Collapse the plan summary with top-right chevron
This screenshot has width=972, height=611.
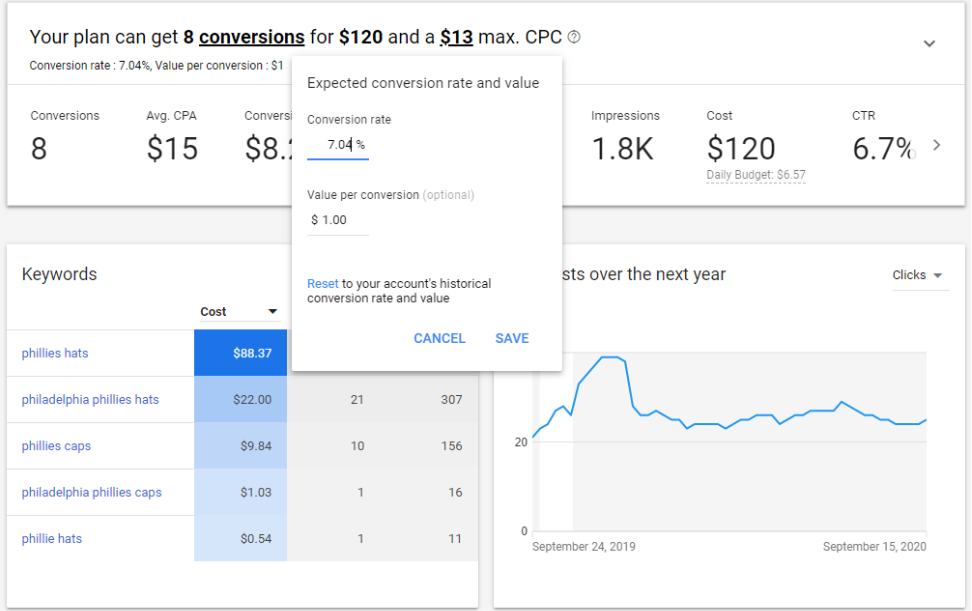[929, 44]
